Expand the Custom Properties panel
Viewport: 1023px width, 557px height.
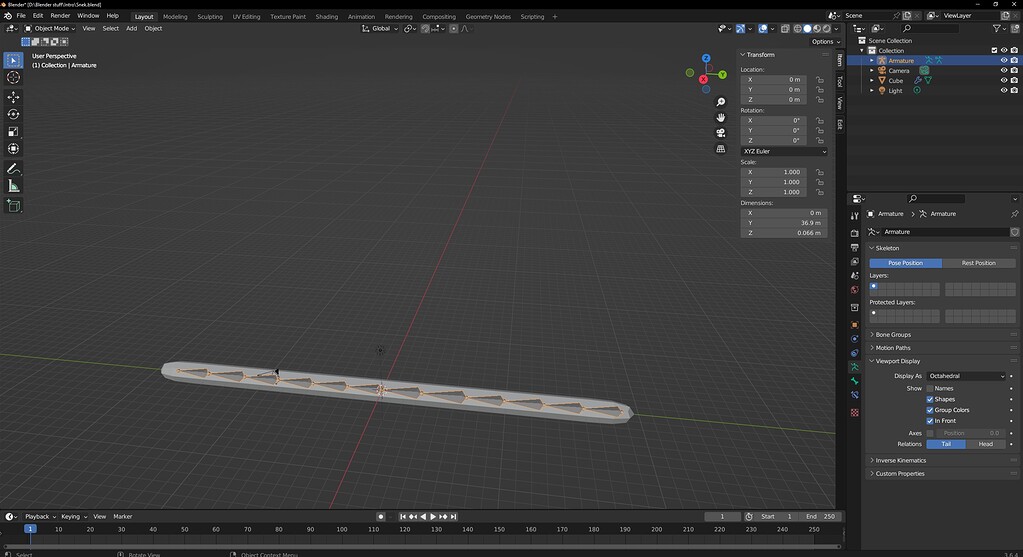(900, 474)
